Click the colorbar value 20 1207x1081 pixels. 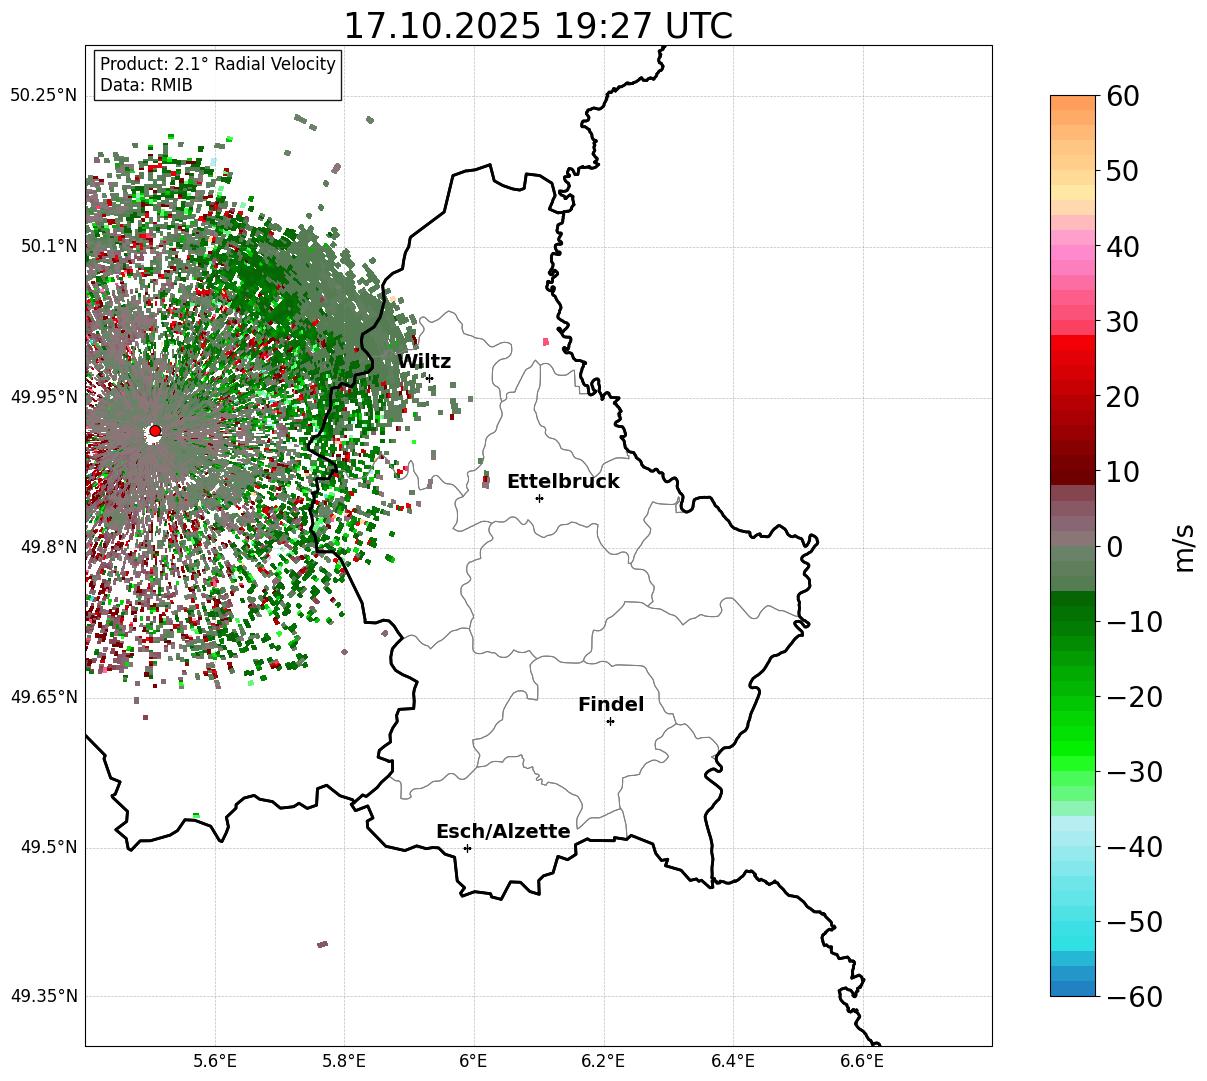(x=1123, y=397)
